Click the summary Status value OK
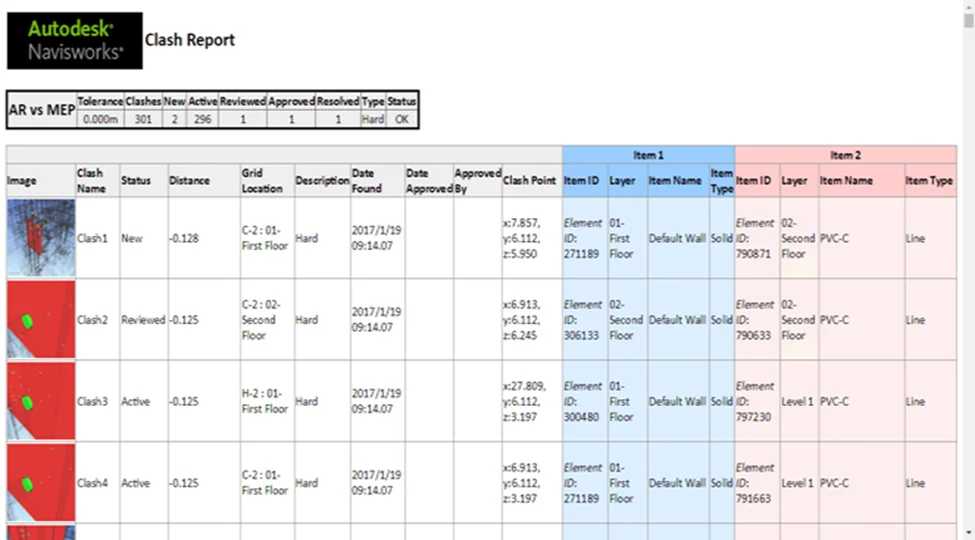The image size is (975, 540). [x=402, y=119]
